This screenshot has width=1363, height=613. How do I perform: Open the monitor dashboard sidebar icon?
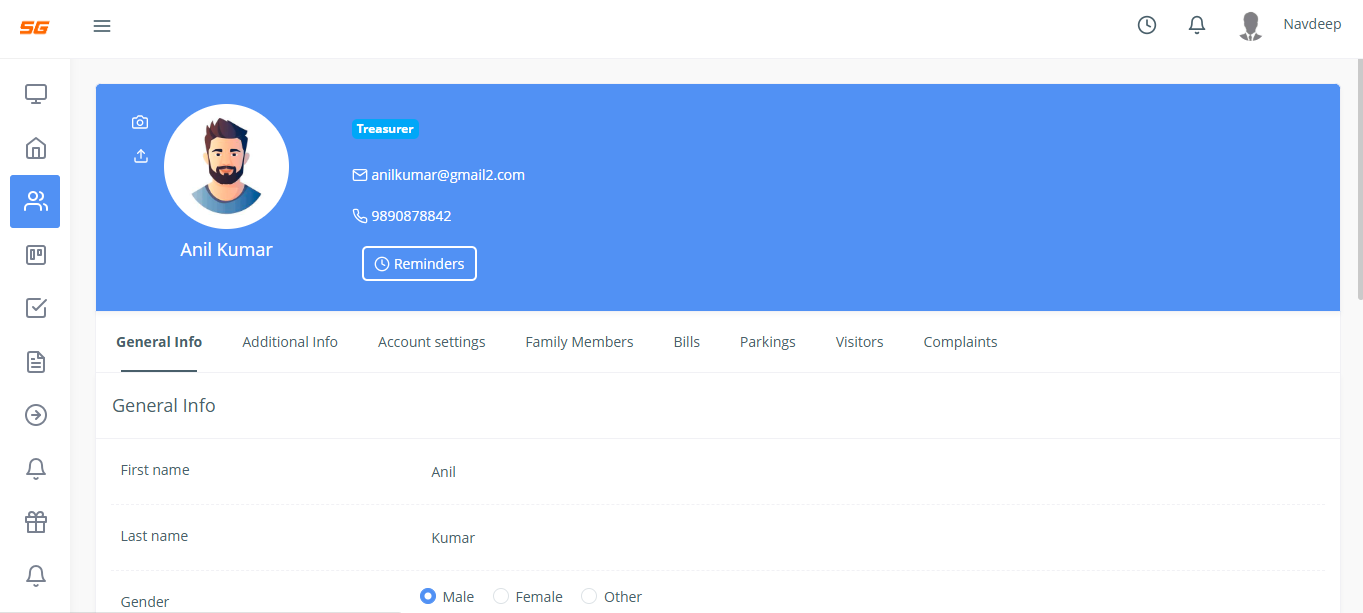(x=36, y=94)
